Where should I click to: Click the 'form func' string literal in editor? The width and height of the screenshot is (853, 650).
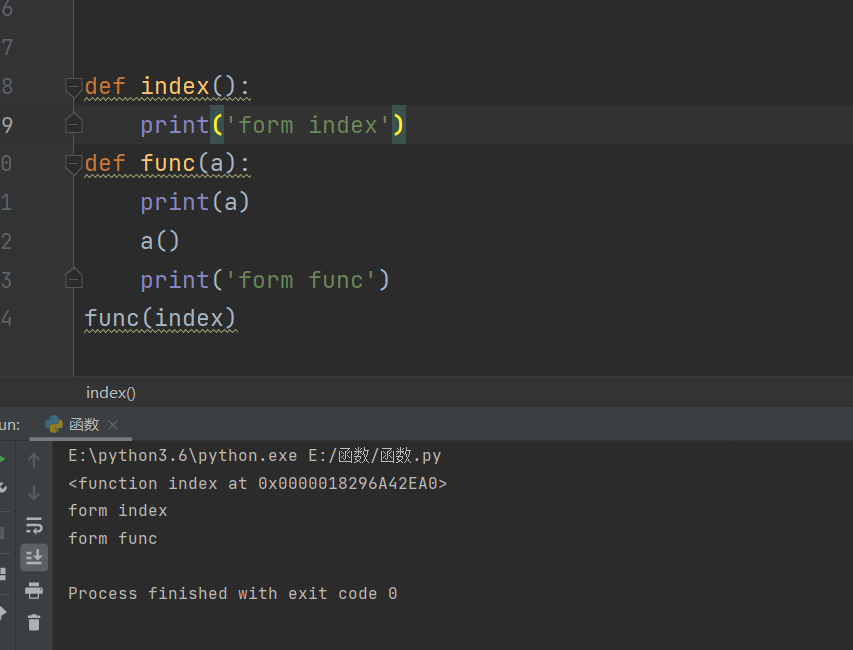[x=300, y=280]
